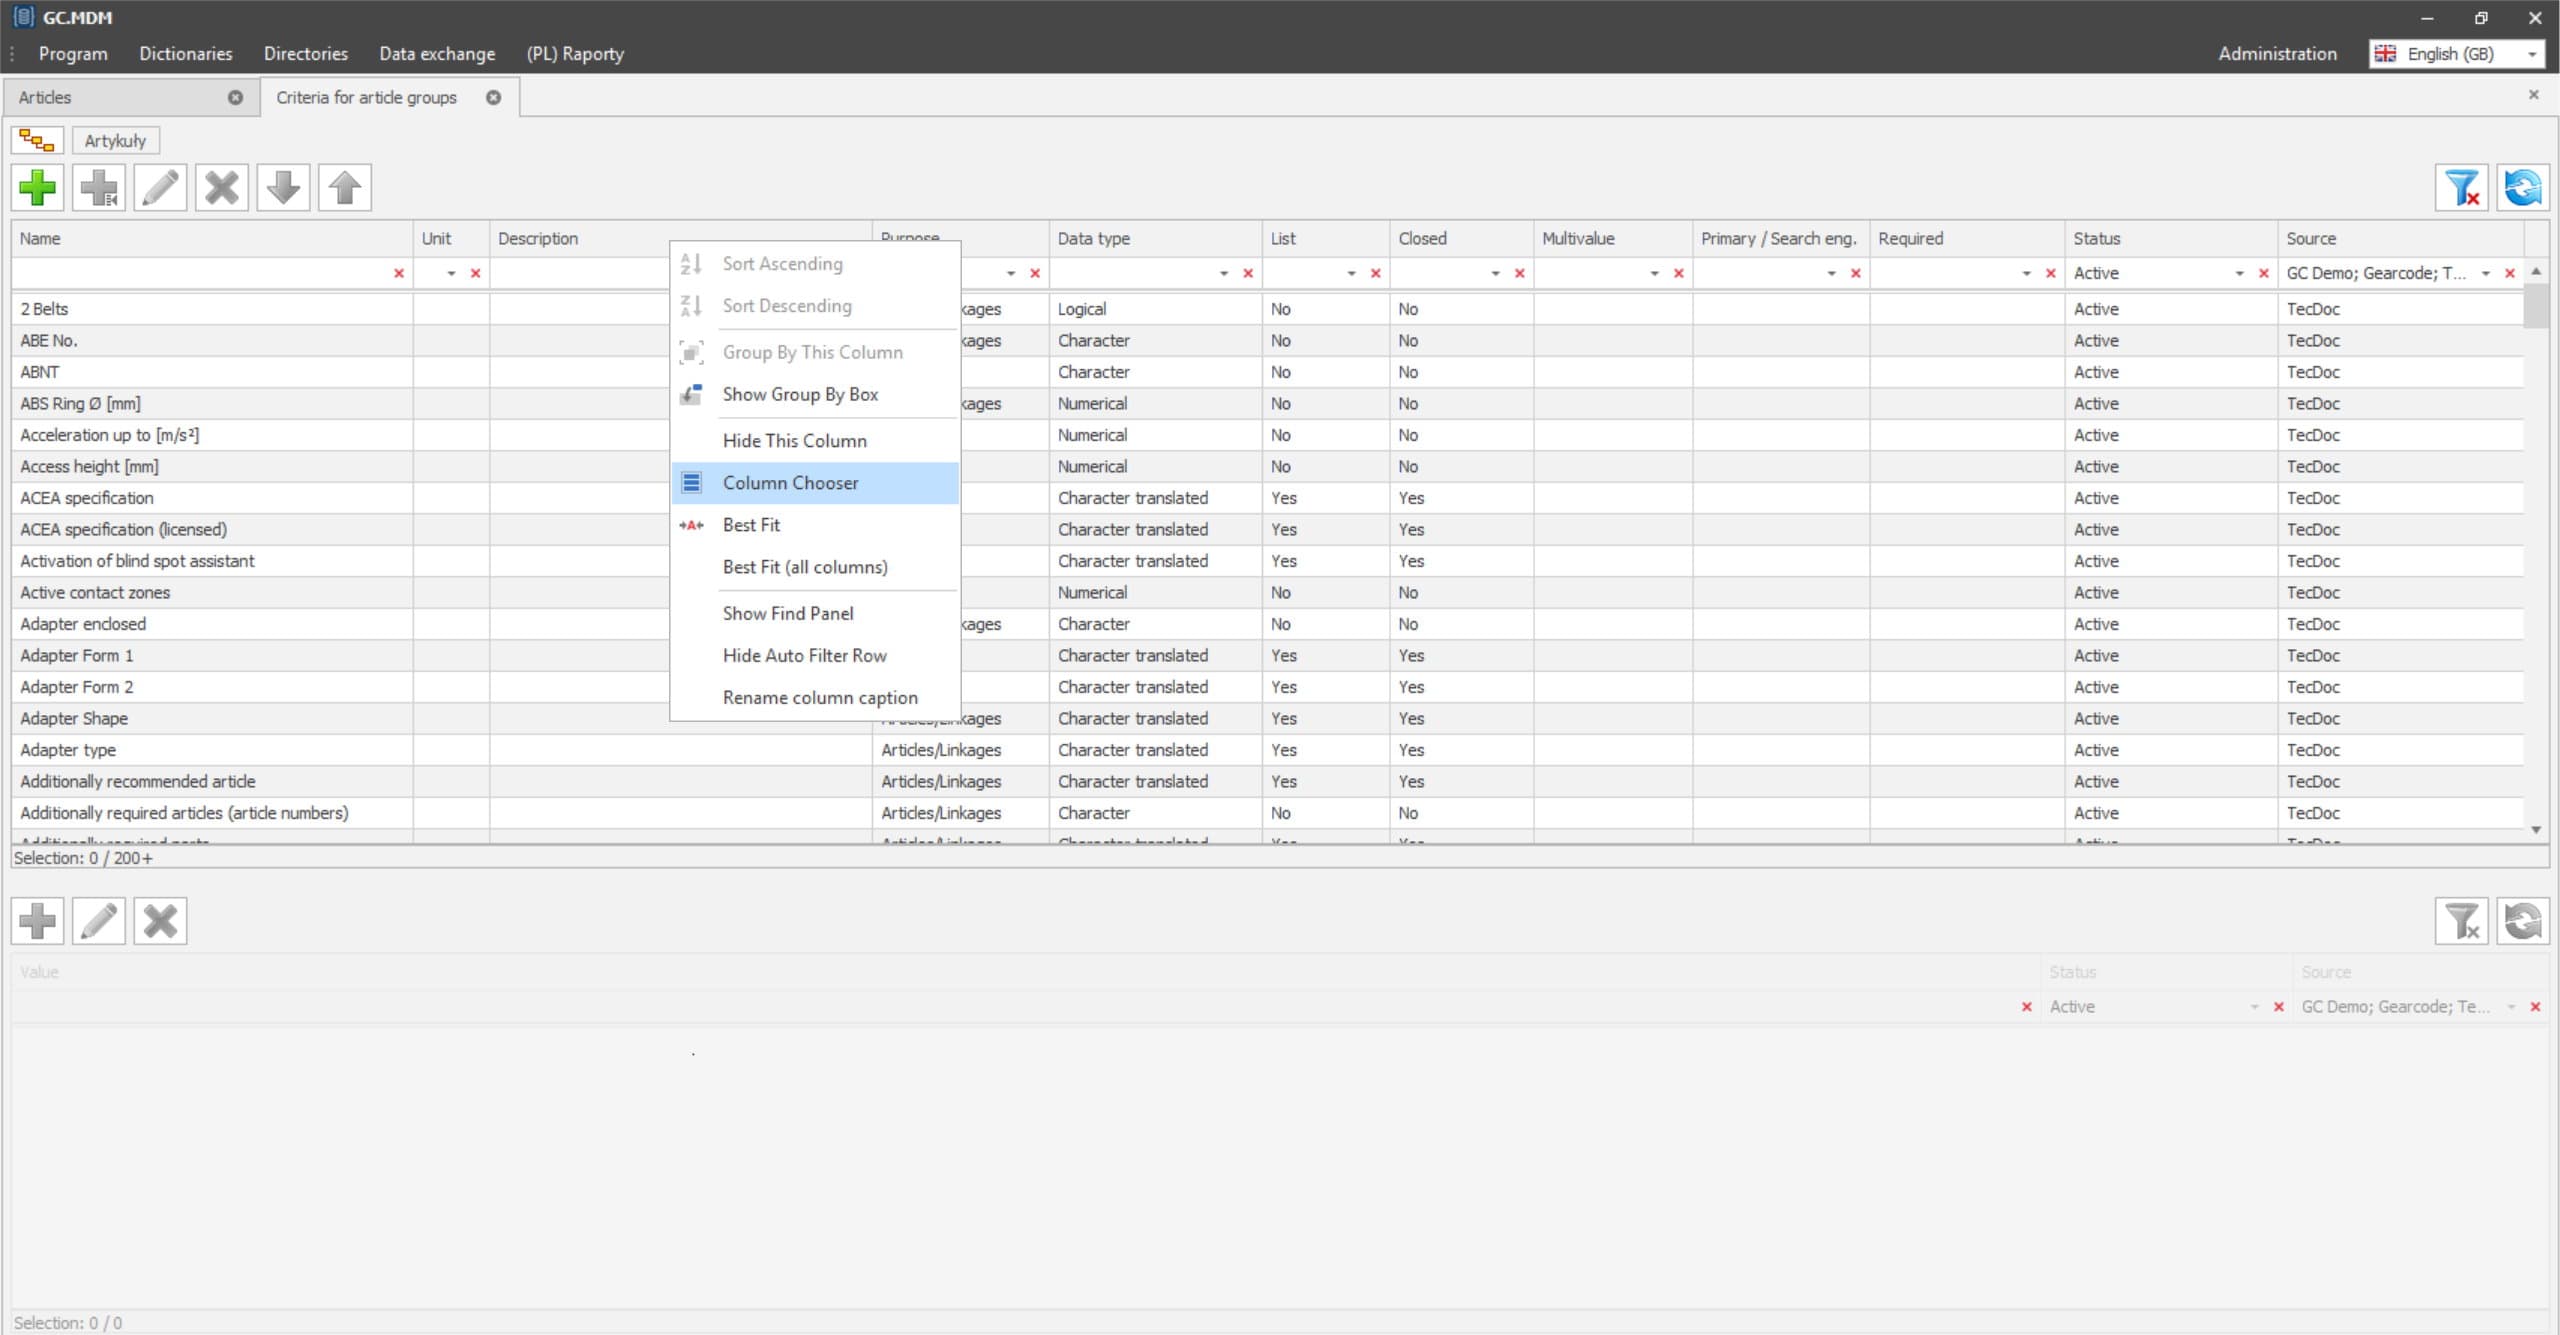Screen dimensions: 2560x1335
Task: Refresh the upper grid with refresh icon
Action: tap(2522, 188)
